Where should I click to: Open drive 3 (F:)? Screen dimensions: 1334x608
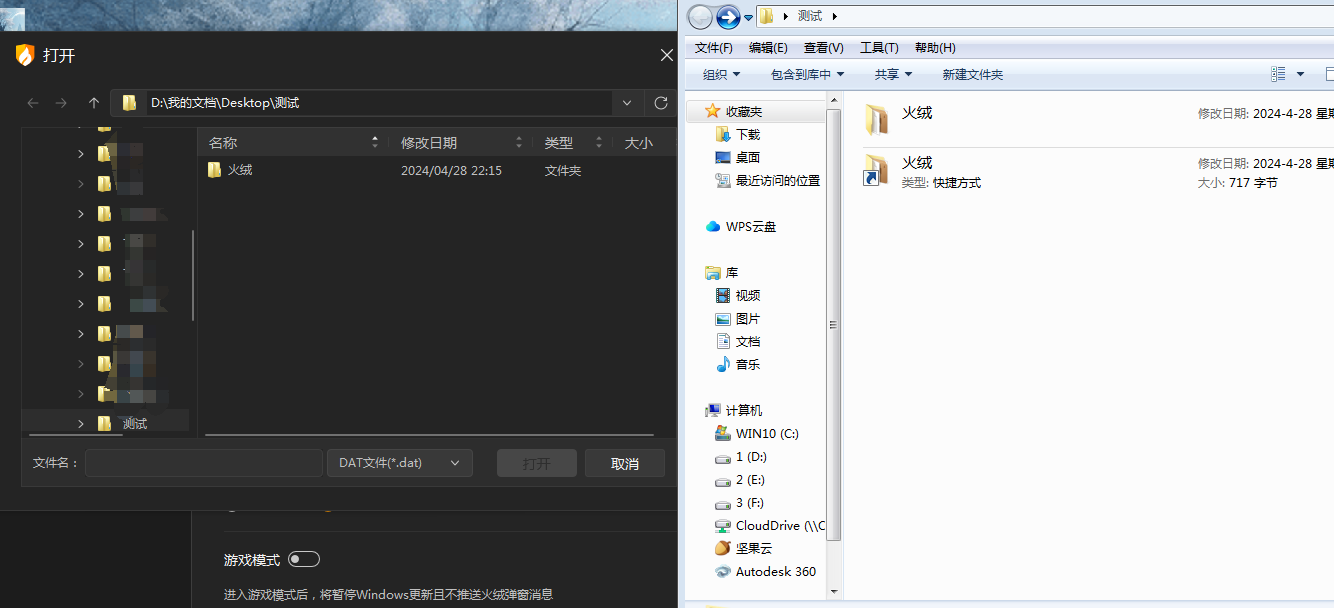750,503
